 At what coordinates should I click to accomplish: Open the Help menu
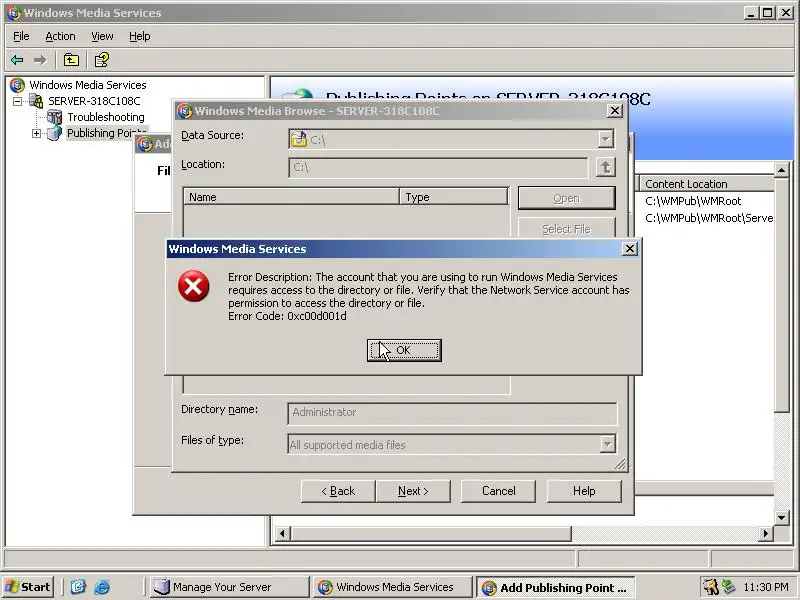click(x=139, y=36)
